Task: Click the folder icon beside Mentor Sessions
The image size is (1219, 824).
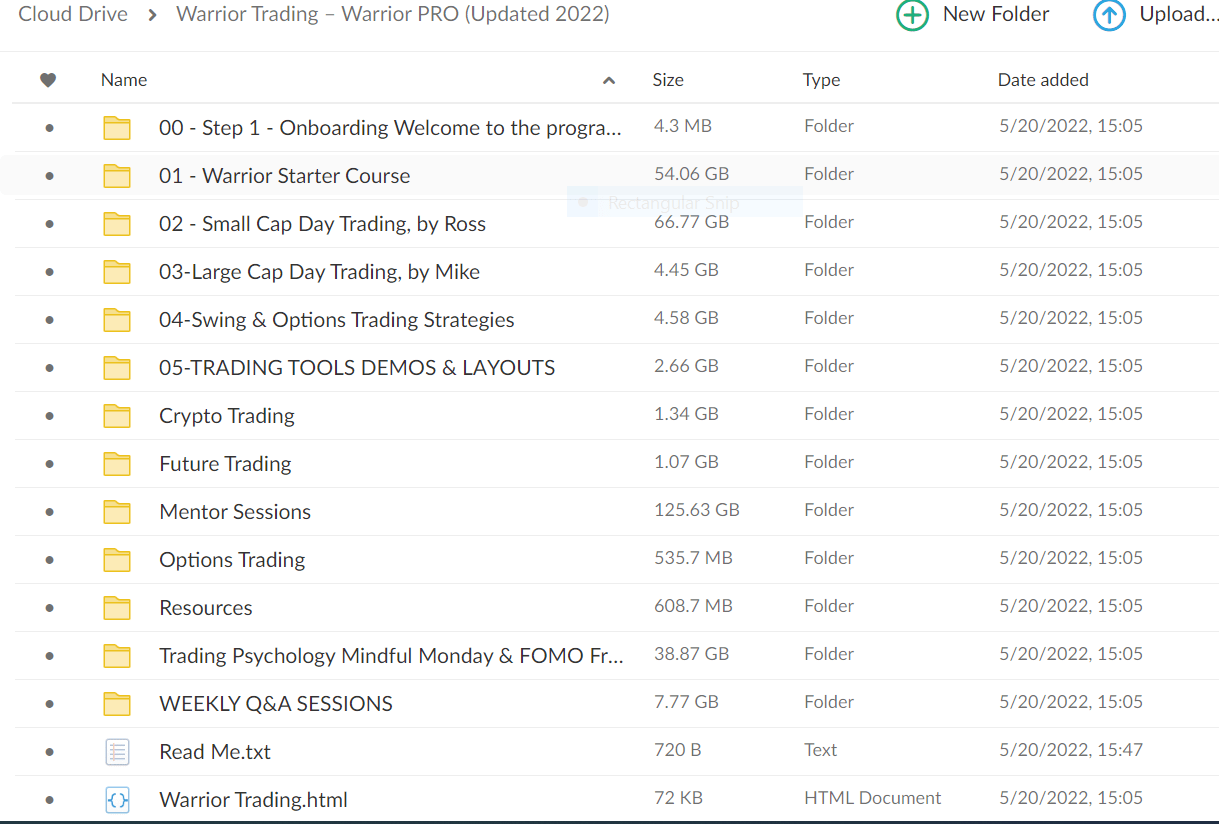Action: pyautogui.click(x=117, y=510)
